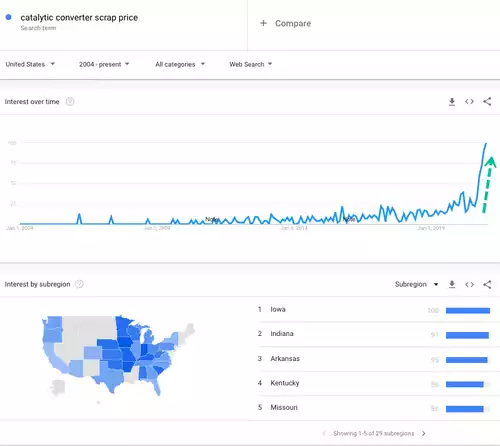The width and height of the screenshot is (500, 446).
Task: Select Kentucky in the subregion list
Action: coord(374,383)
